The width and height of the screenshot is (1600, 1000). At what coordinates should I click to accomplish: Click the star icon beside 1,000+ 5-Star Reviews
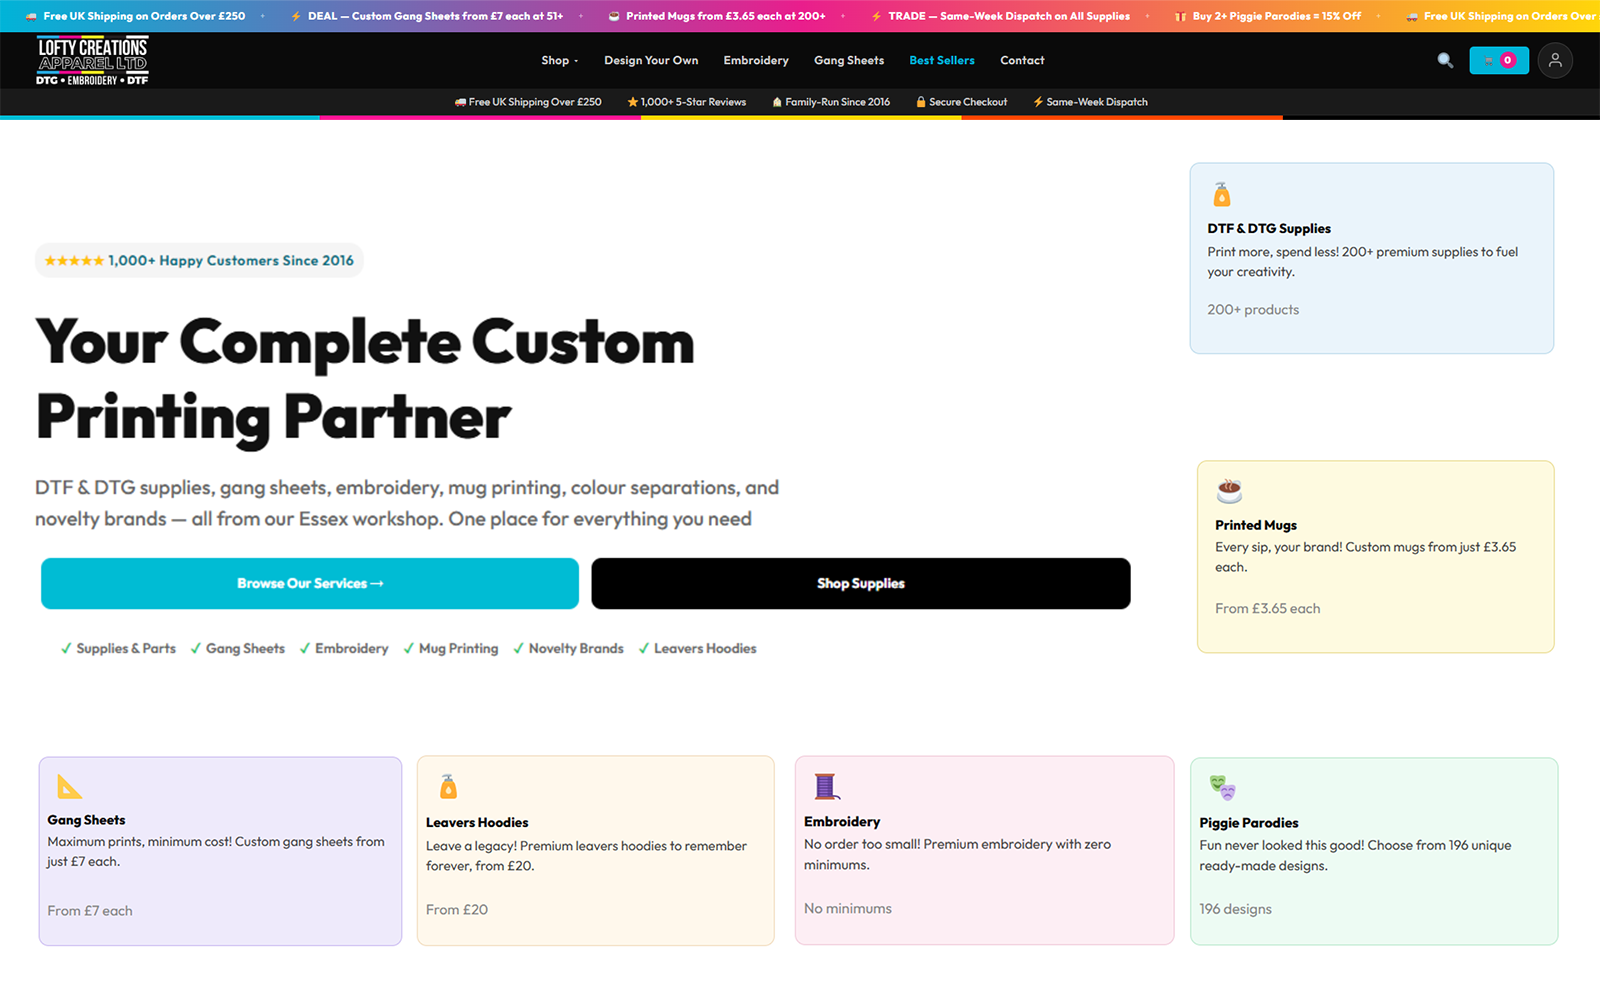click(632, 102)
